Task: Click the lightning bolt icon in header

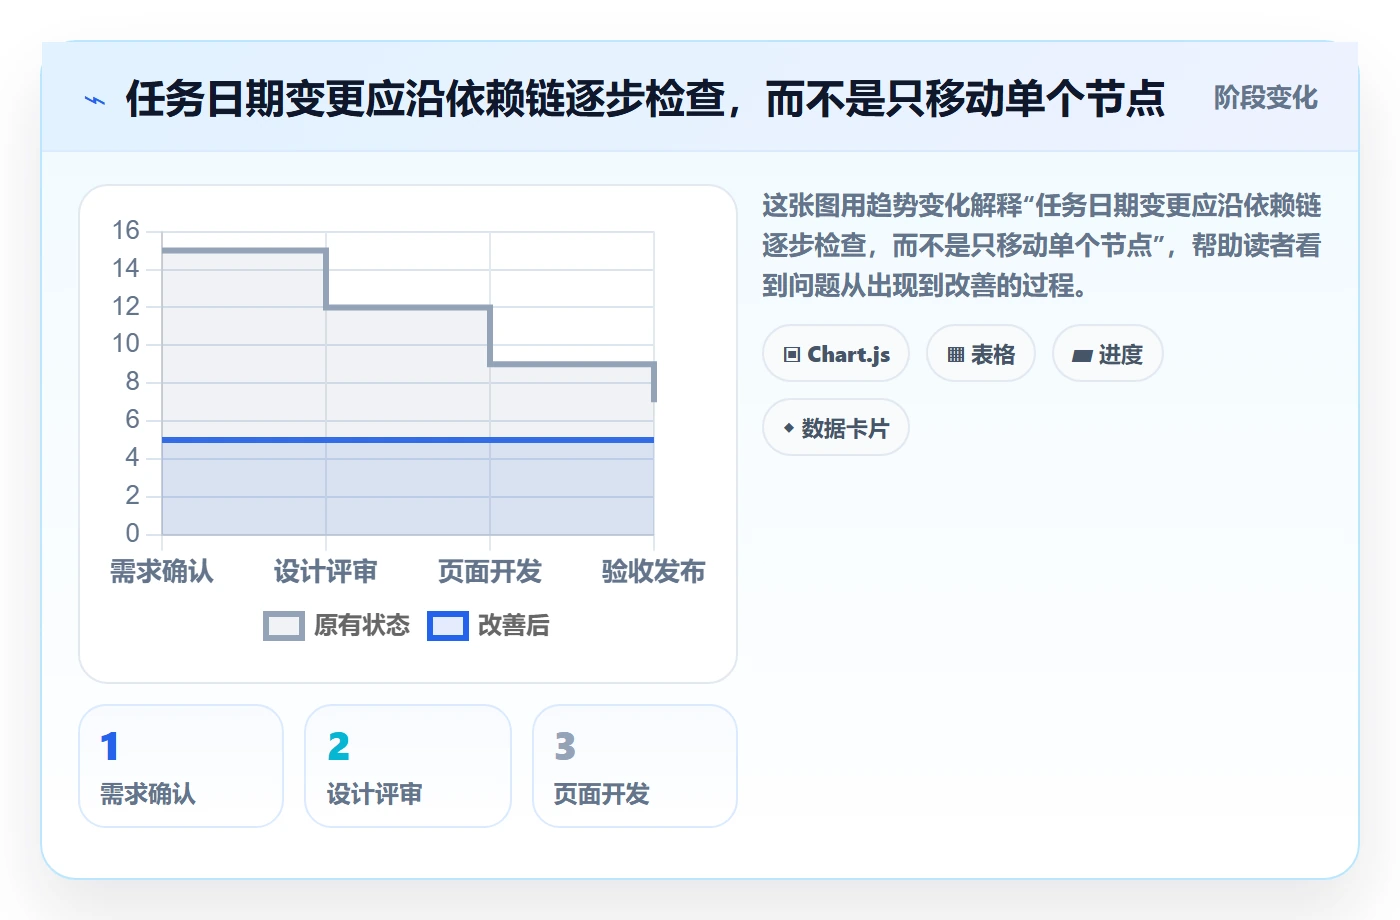Action: (x=95, y=100)
